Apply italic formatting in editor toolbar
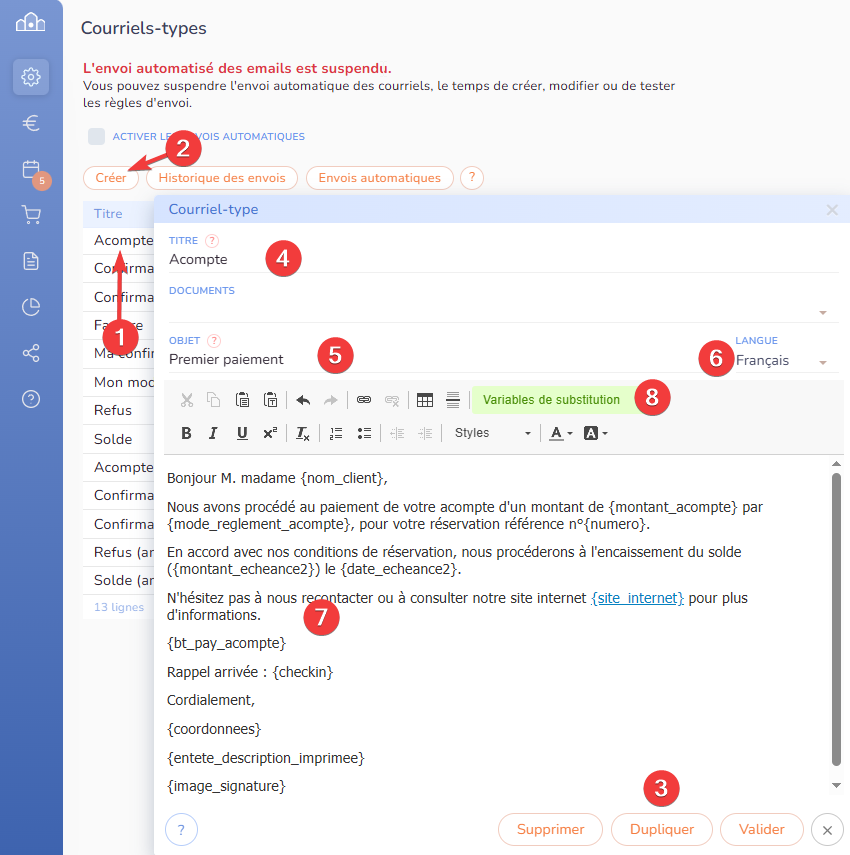 tap(213, 433)
